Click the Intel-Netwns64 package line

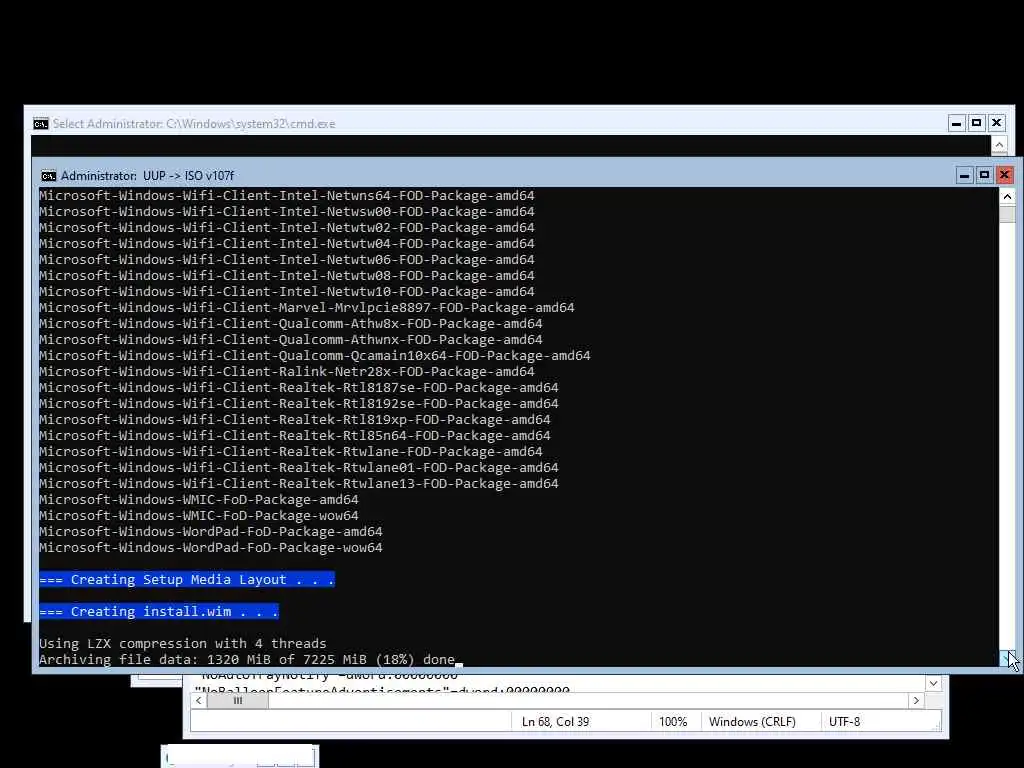[287, 195]
